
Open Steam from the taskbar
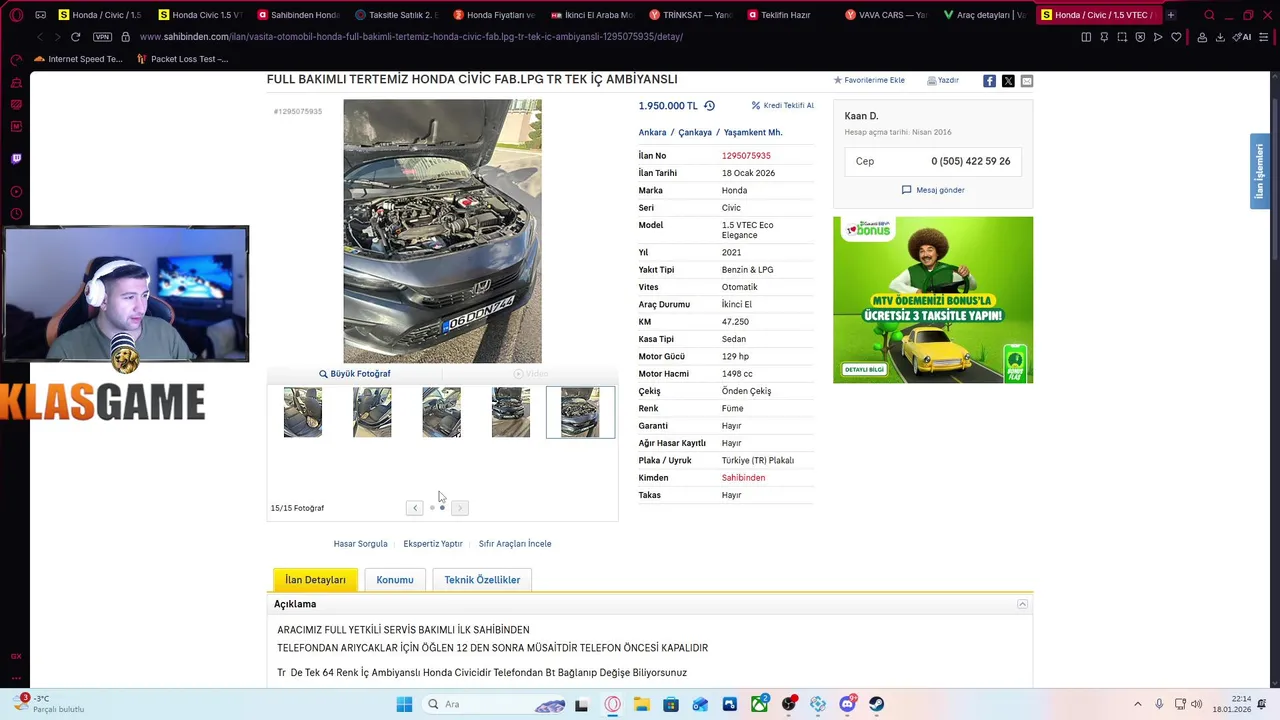pyautogui.click(x=877, y=704)
